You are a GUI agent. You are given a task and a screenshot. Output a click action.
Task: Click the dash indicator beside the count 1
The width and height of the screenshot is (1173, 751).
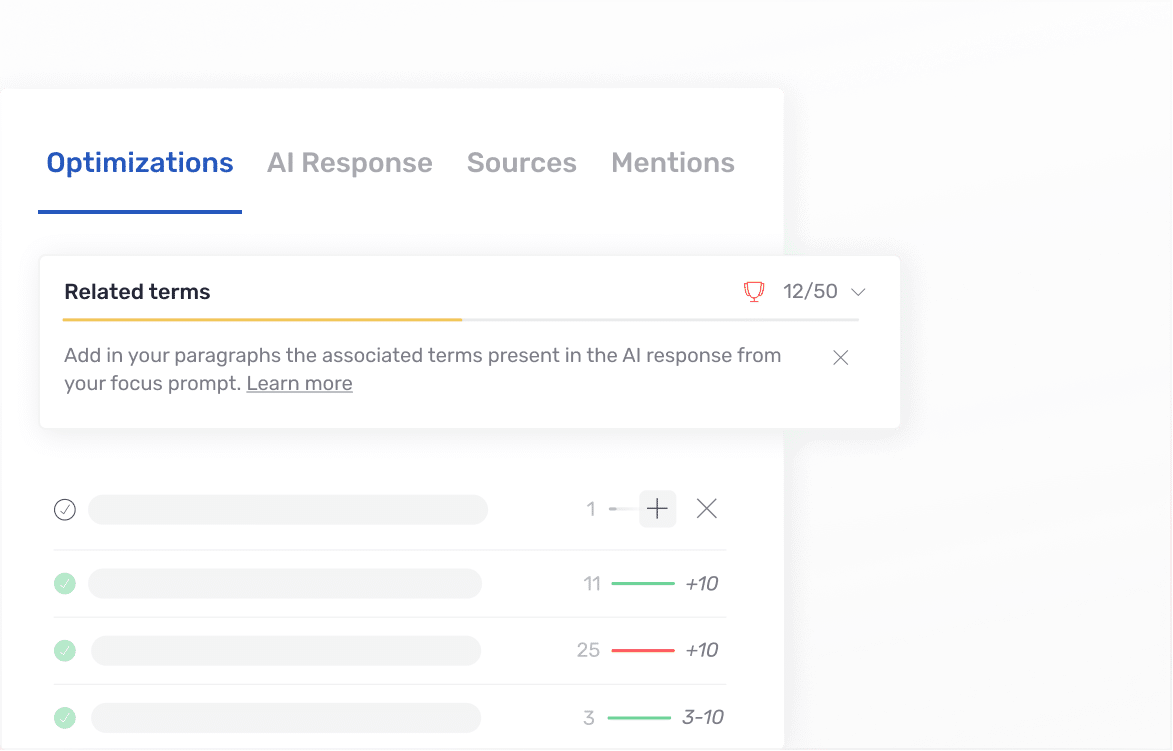point(612,508)
